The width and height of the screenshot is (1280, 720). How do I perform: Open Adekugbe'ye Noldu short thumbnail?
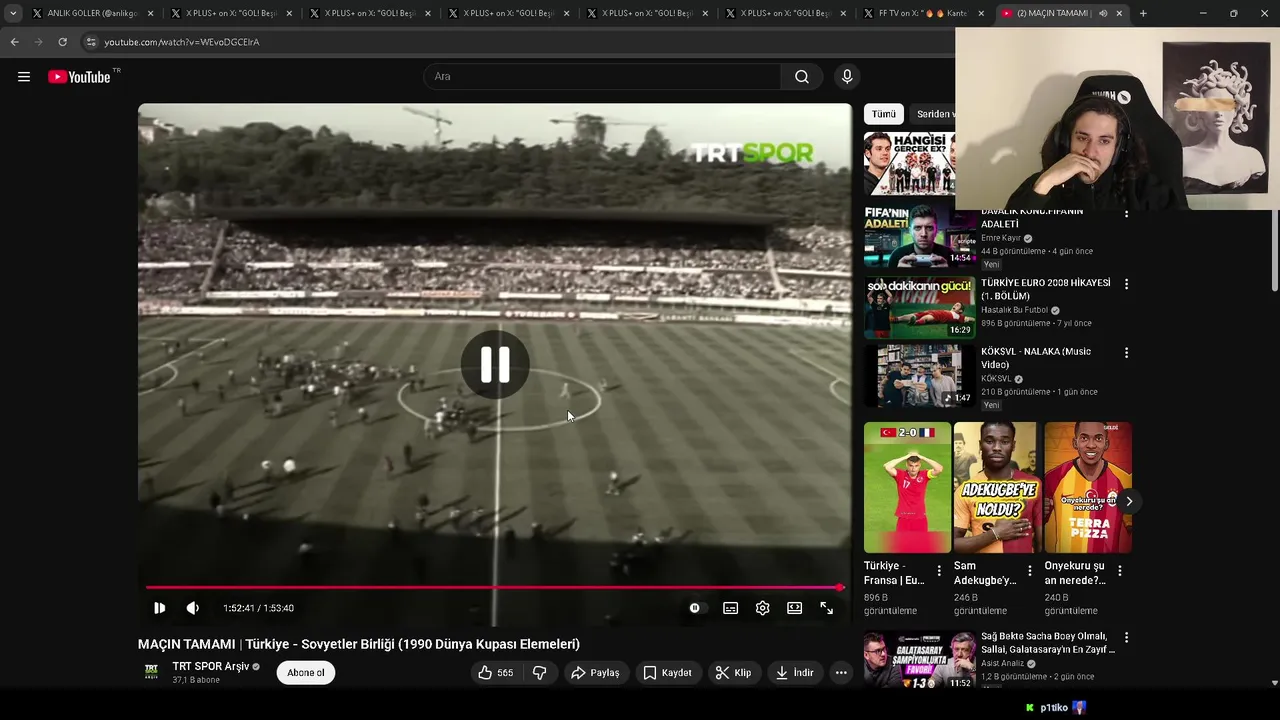997,487
